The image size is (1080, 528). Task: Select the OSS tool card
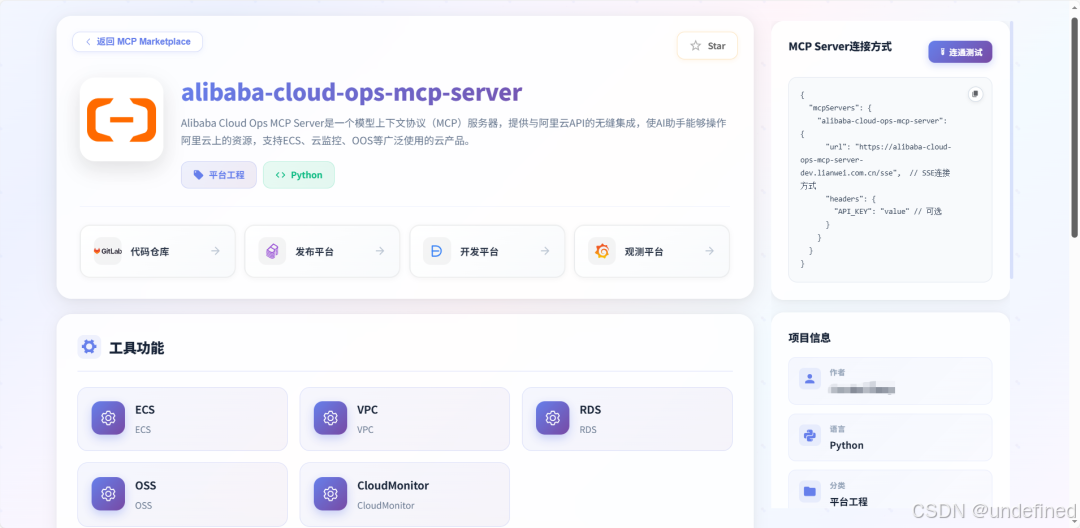pyautogui.click(x=183, y=494)
